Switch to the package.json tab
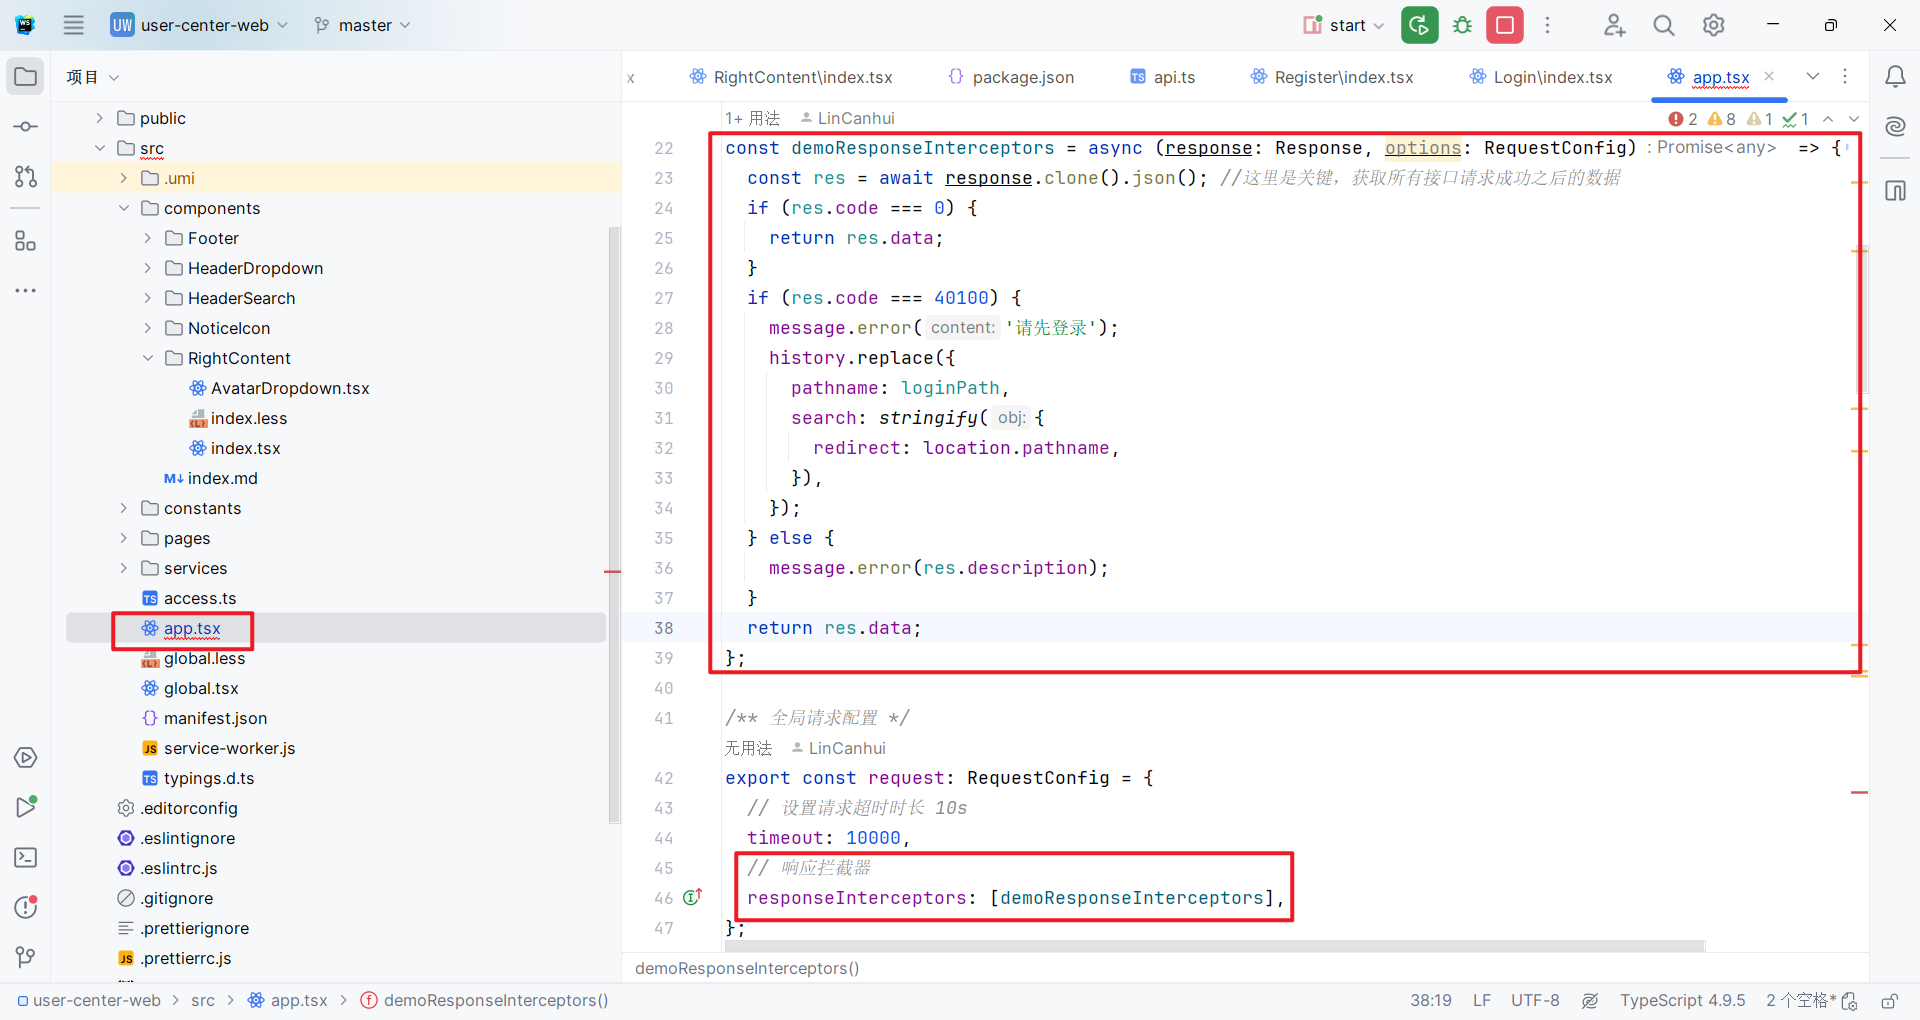This screenshot has height=1020, width=1920. point(1011,77)
